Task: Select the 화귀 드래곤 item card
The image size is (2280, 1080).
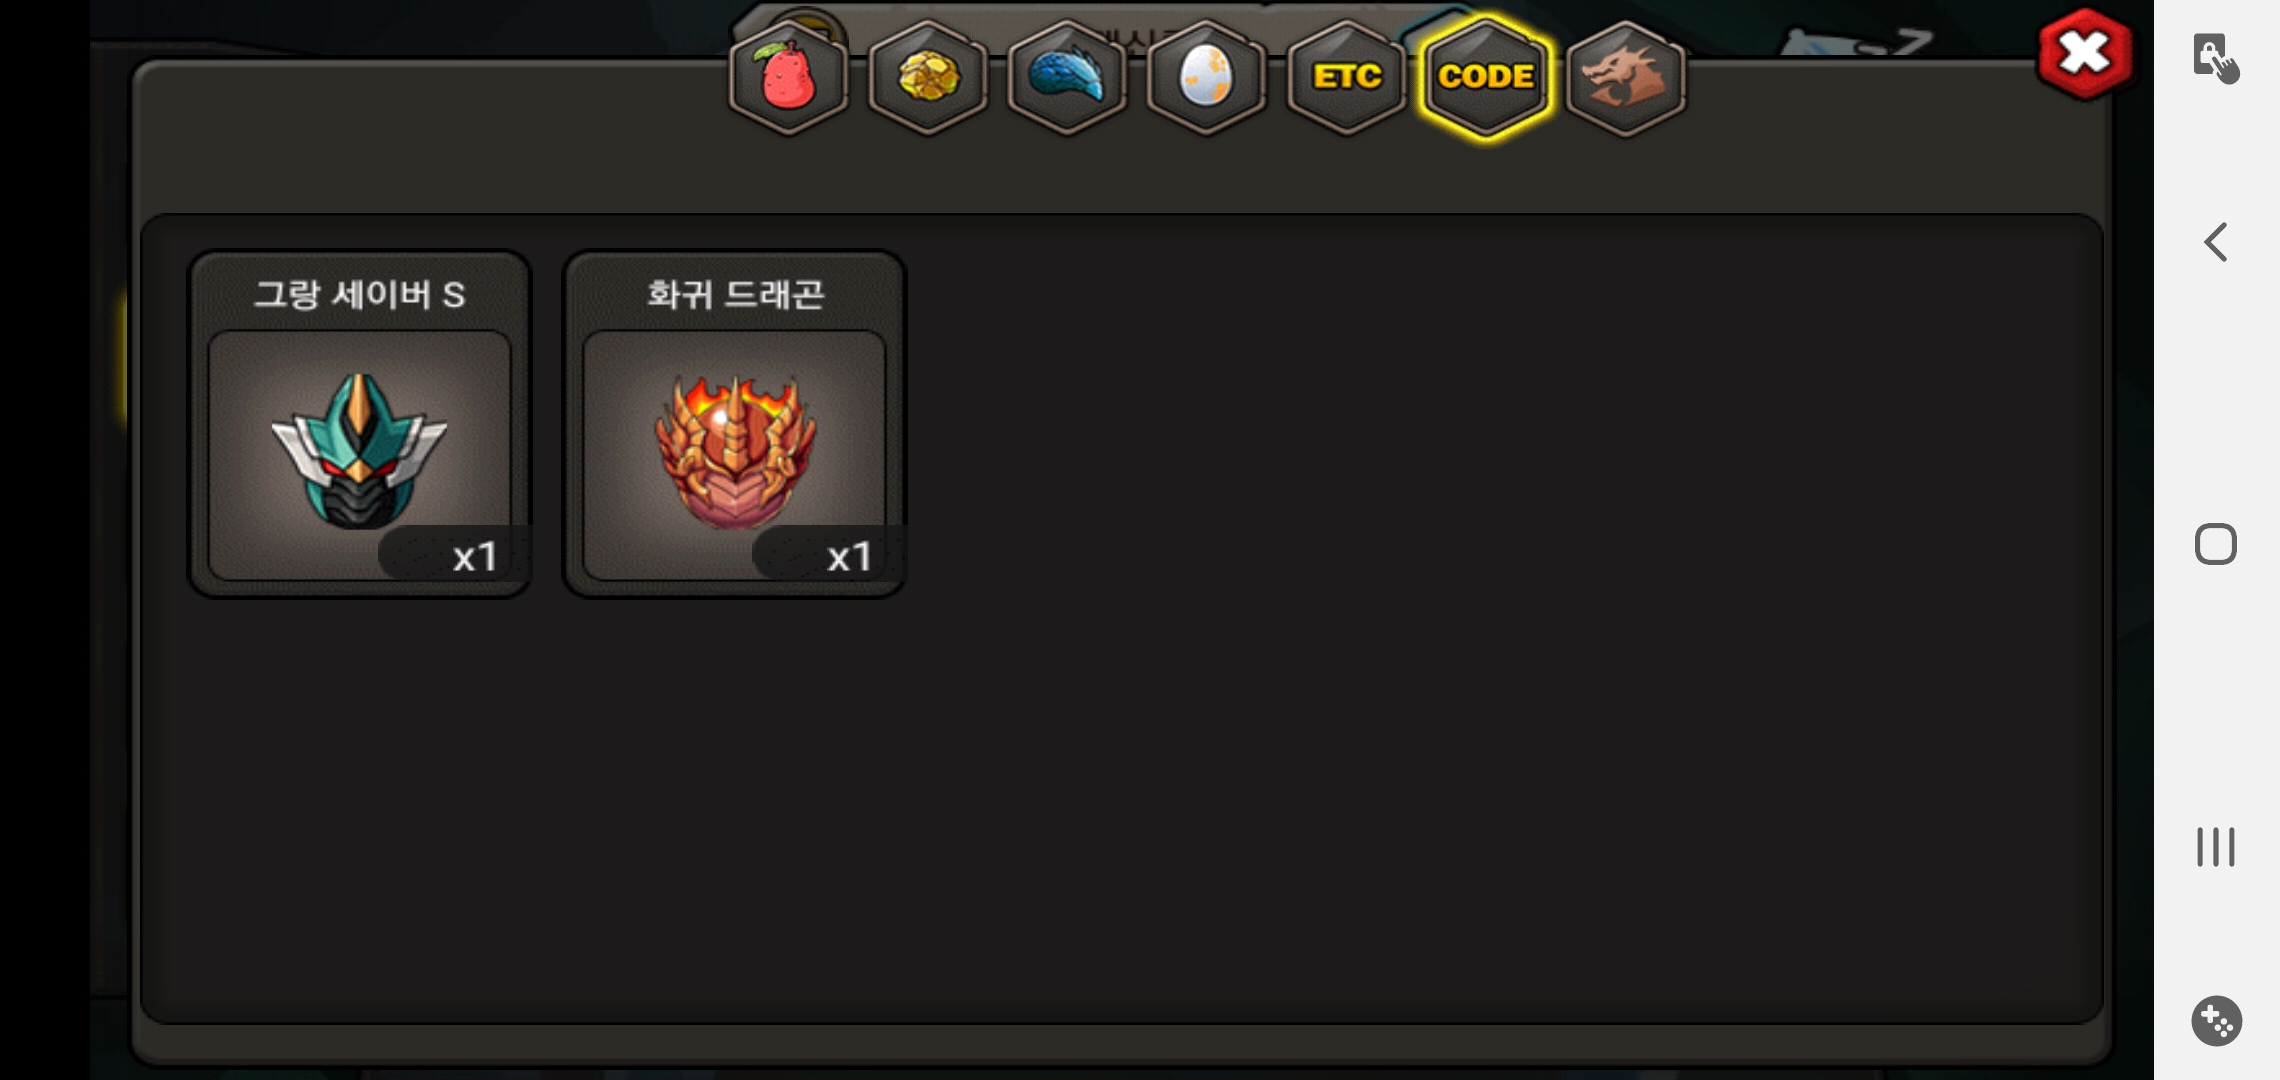Action: pyautogui.click(x=734, y=424)
